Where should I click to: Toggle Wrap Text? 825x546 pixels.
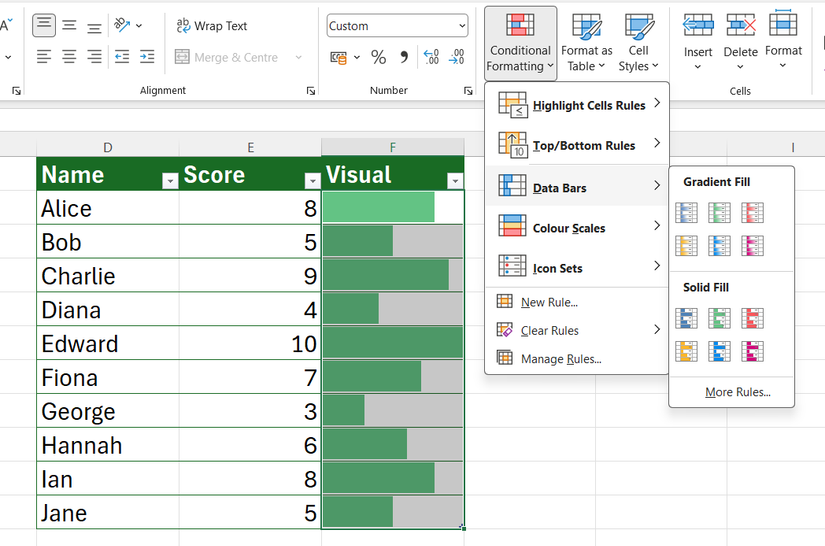point(212,26)
